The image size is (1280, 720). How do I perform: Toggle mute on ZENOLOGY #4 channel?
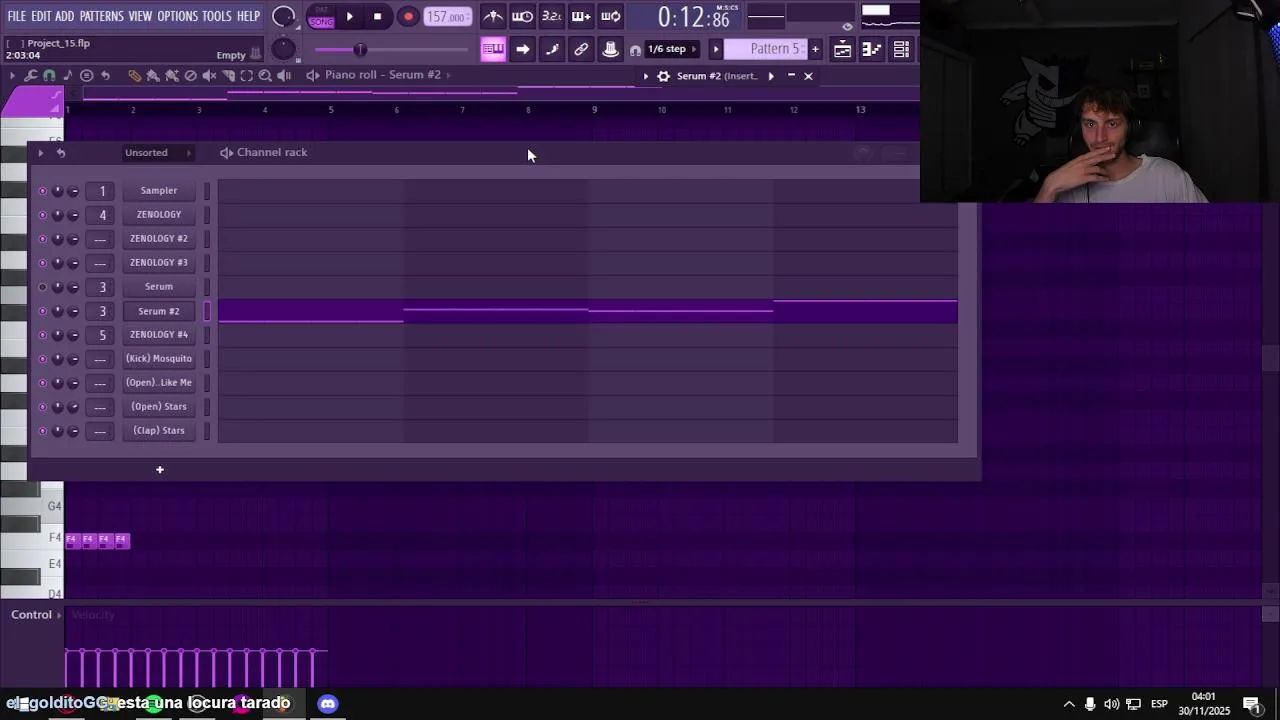(x=42, y=335)
